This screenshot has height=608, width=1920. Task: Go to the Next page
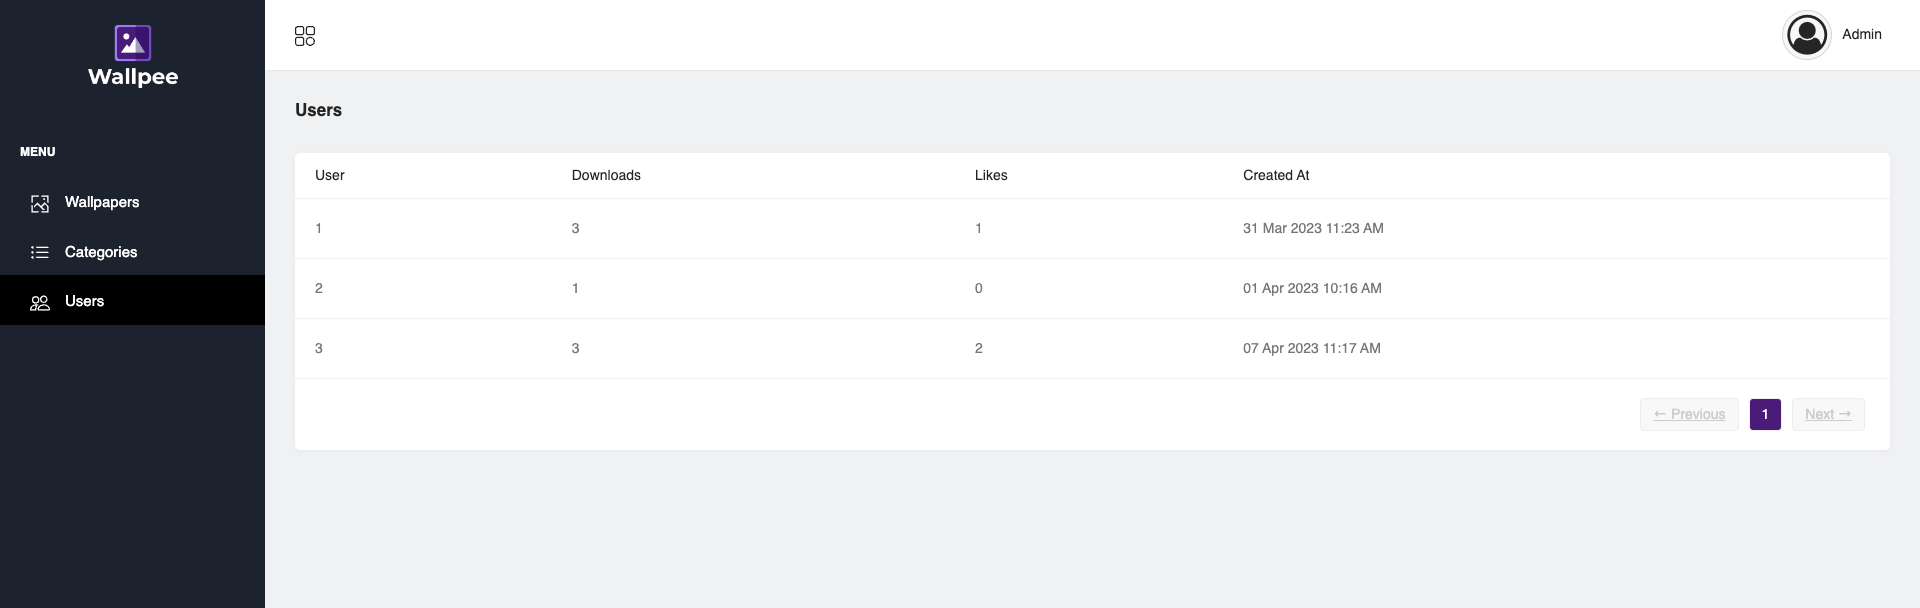tap(1827, 414)
